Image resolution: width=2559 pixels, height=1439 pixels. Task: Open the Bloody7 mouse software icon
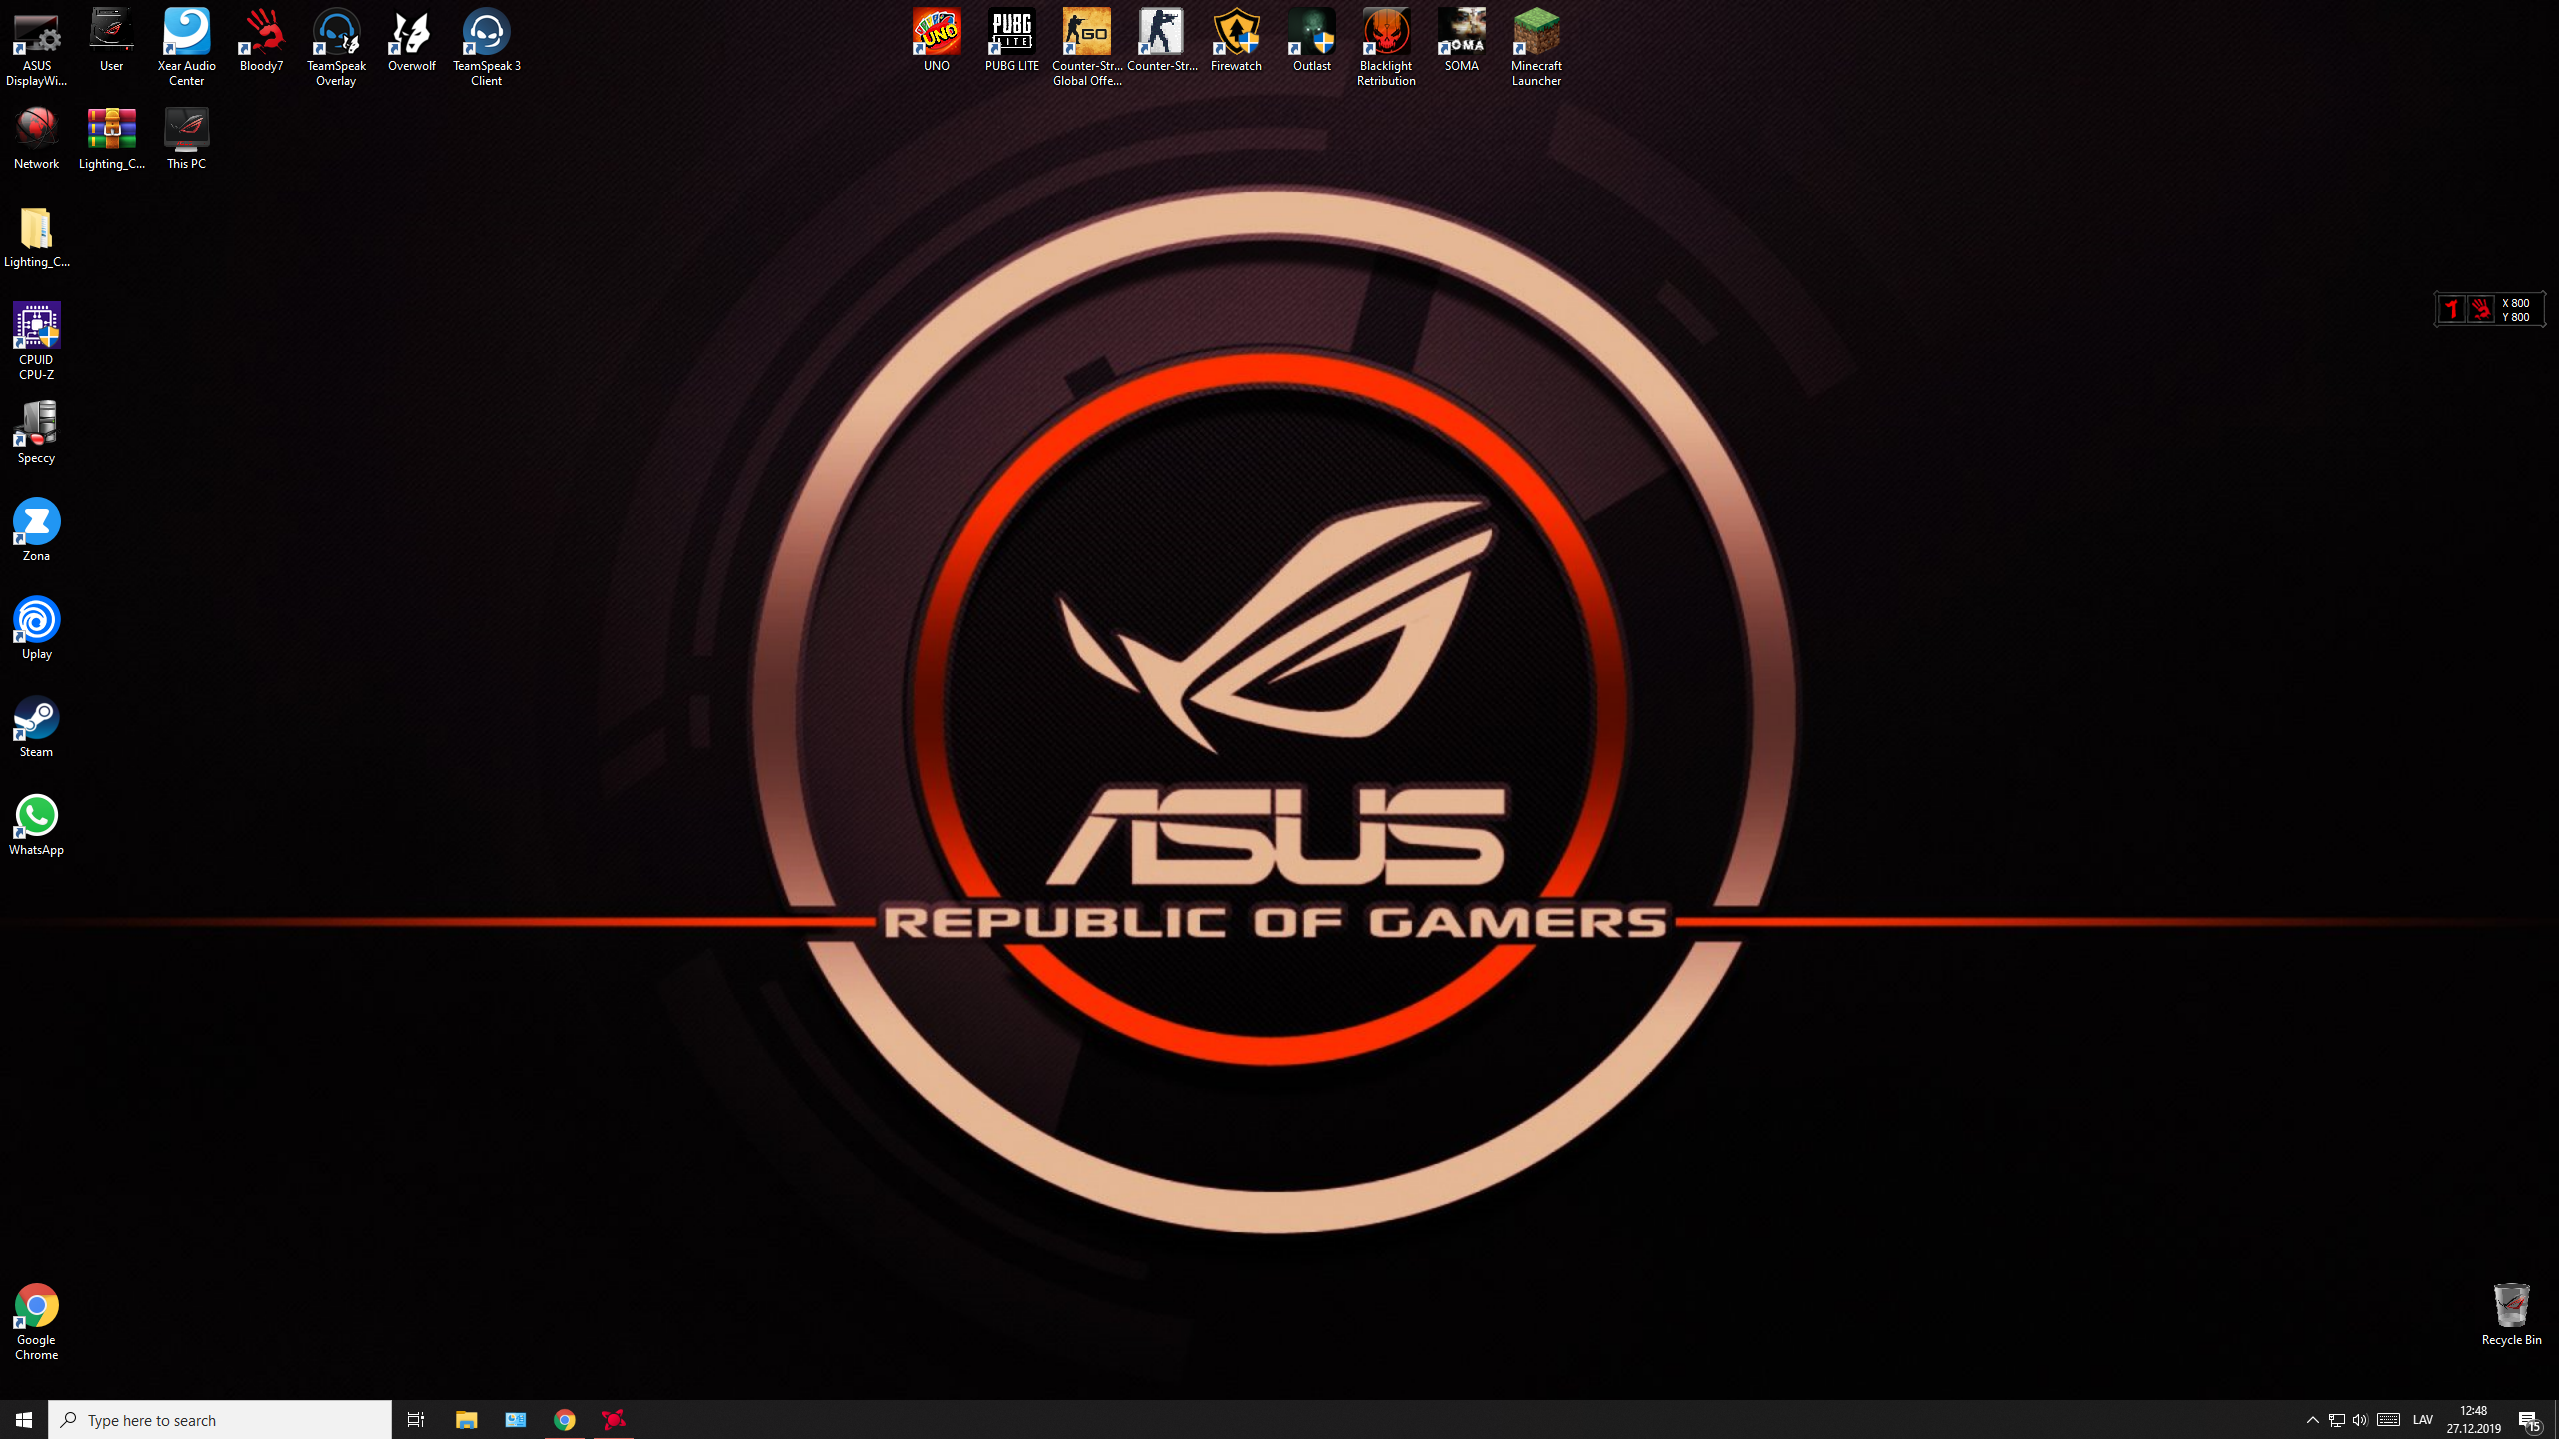click(x=261, y=40)
